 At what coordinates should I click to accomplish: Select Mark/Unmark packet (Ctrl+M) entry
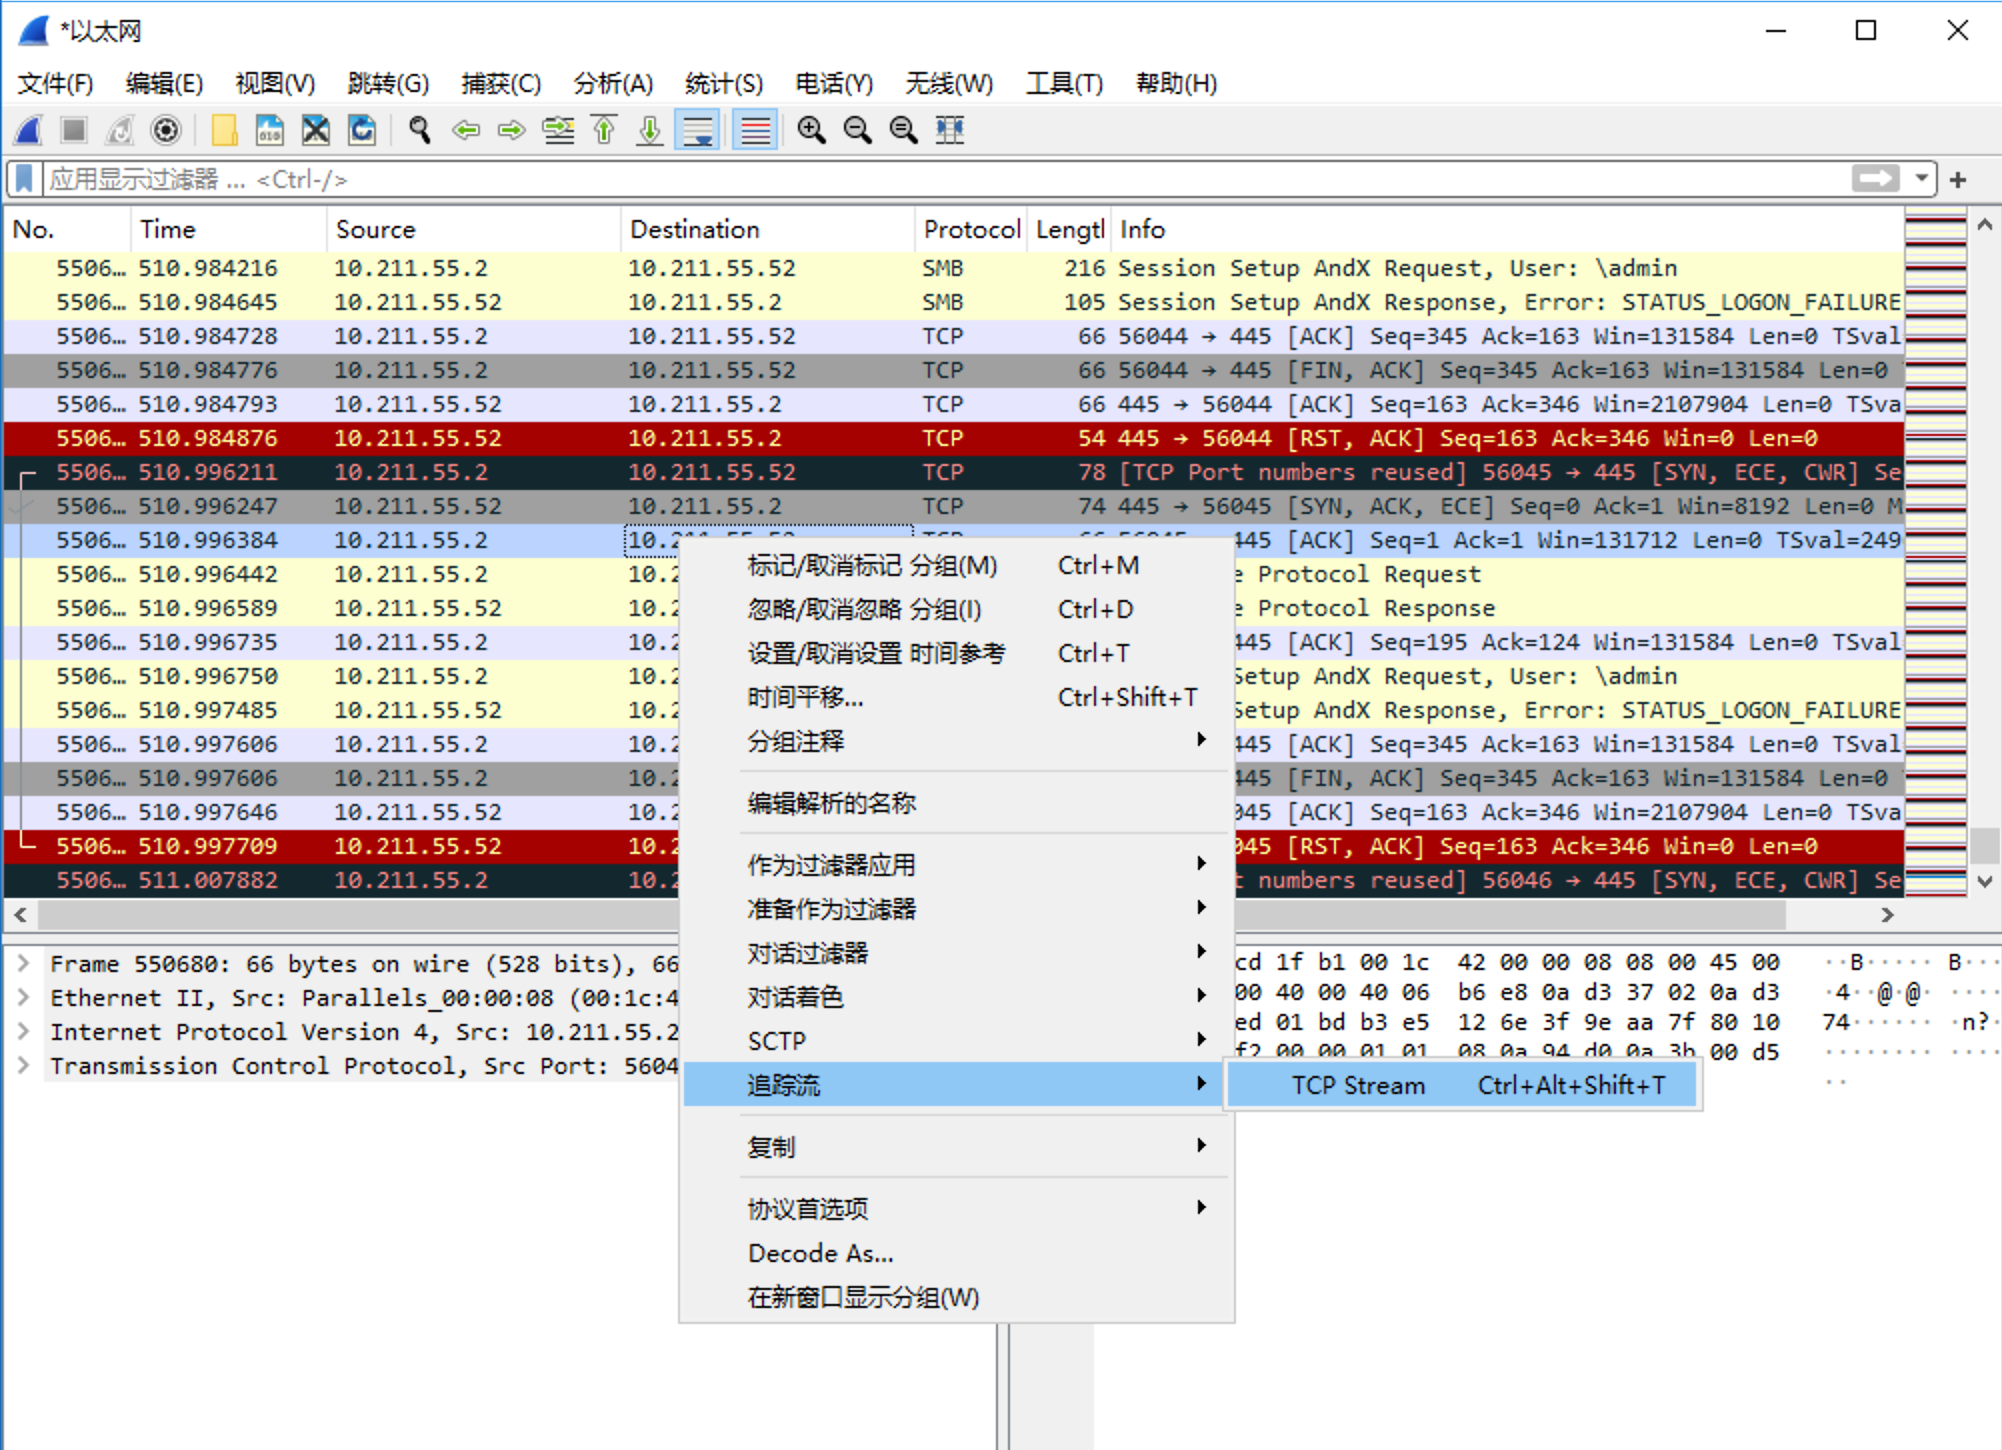[x=872, y=566]
